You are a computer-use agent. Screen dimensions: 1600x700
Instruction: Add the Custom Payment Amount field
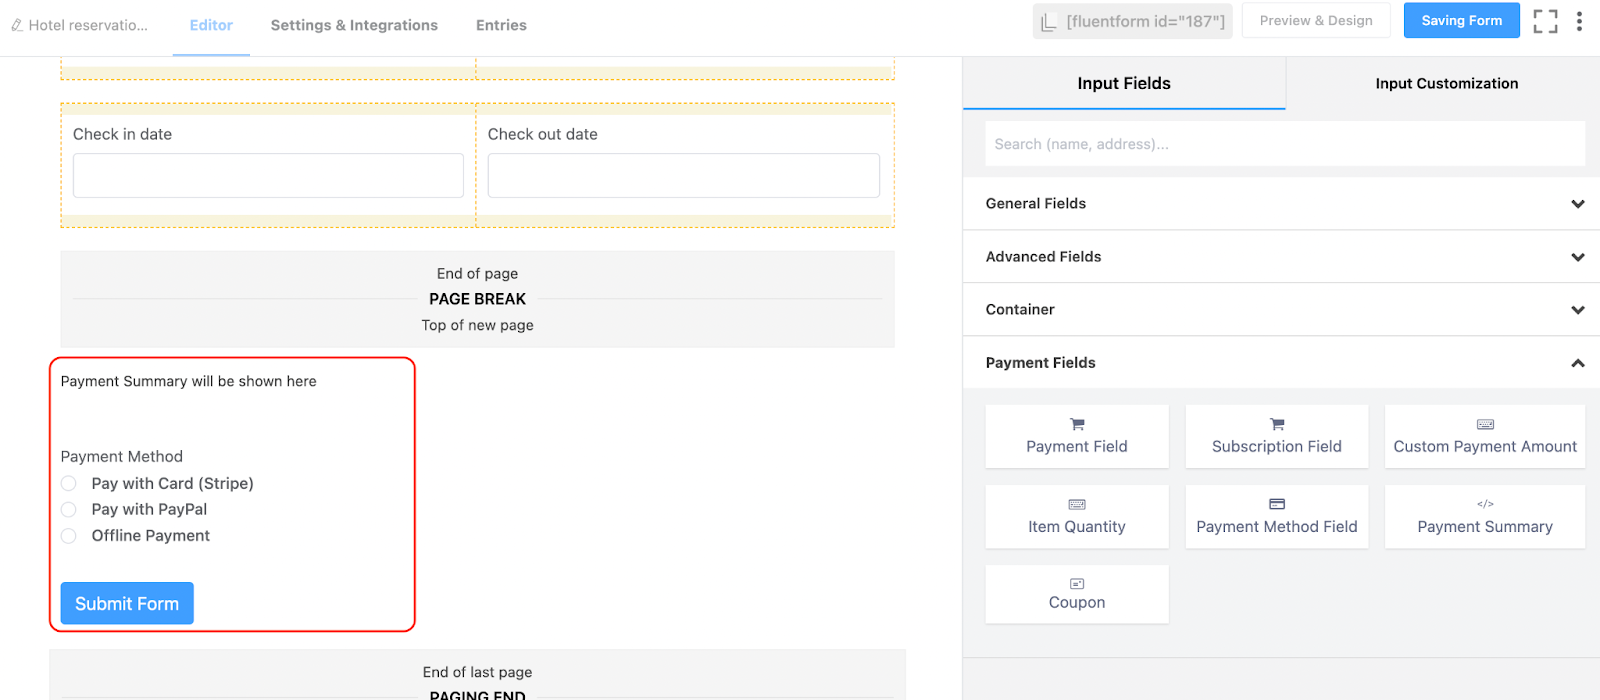coord(1484,437)
